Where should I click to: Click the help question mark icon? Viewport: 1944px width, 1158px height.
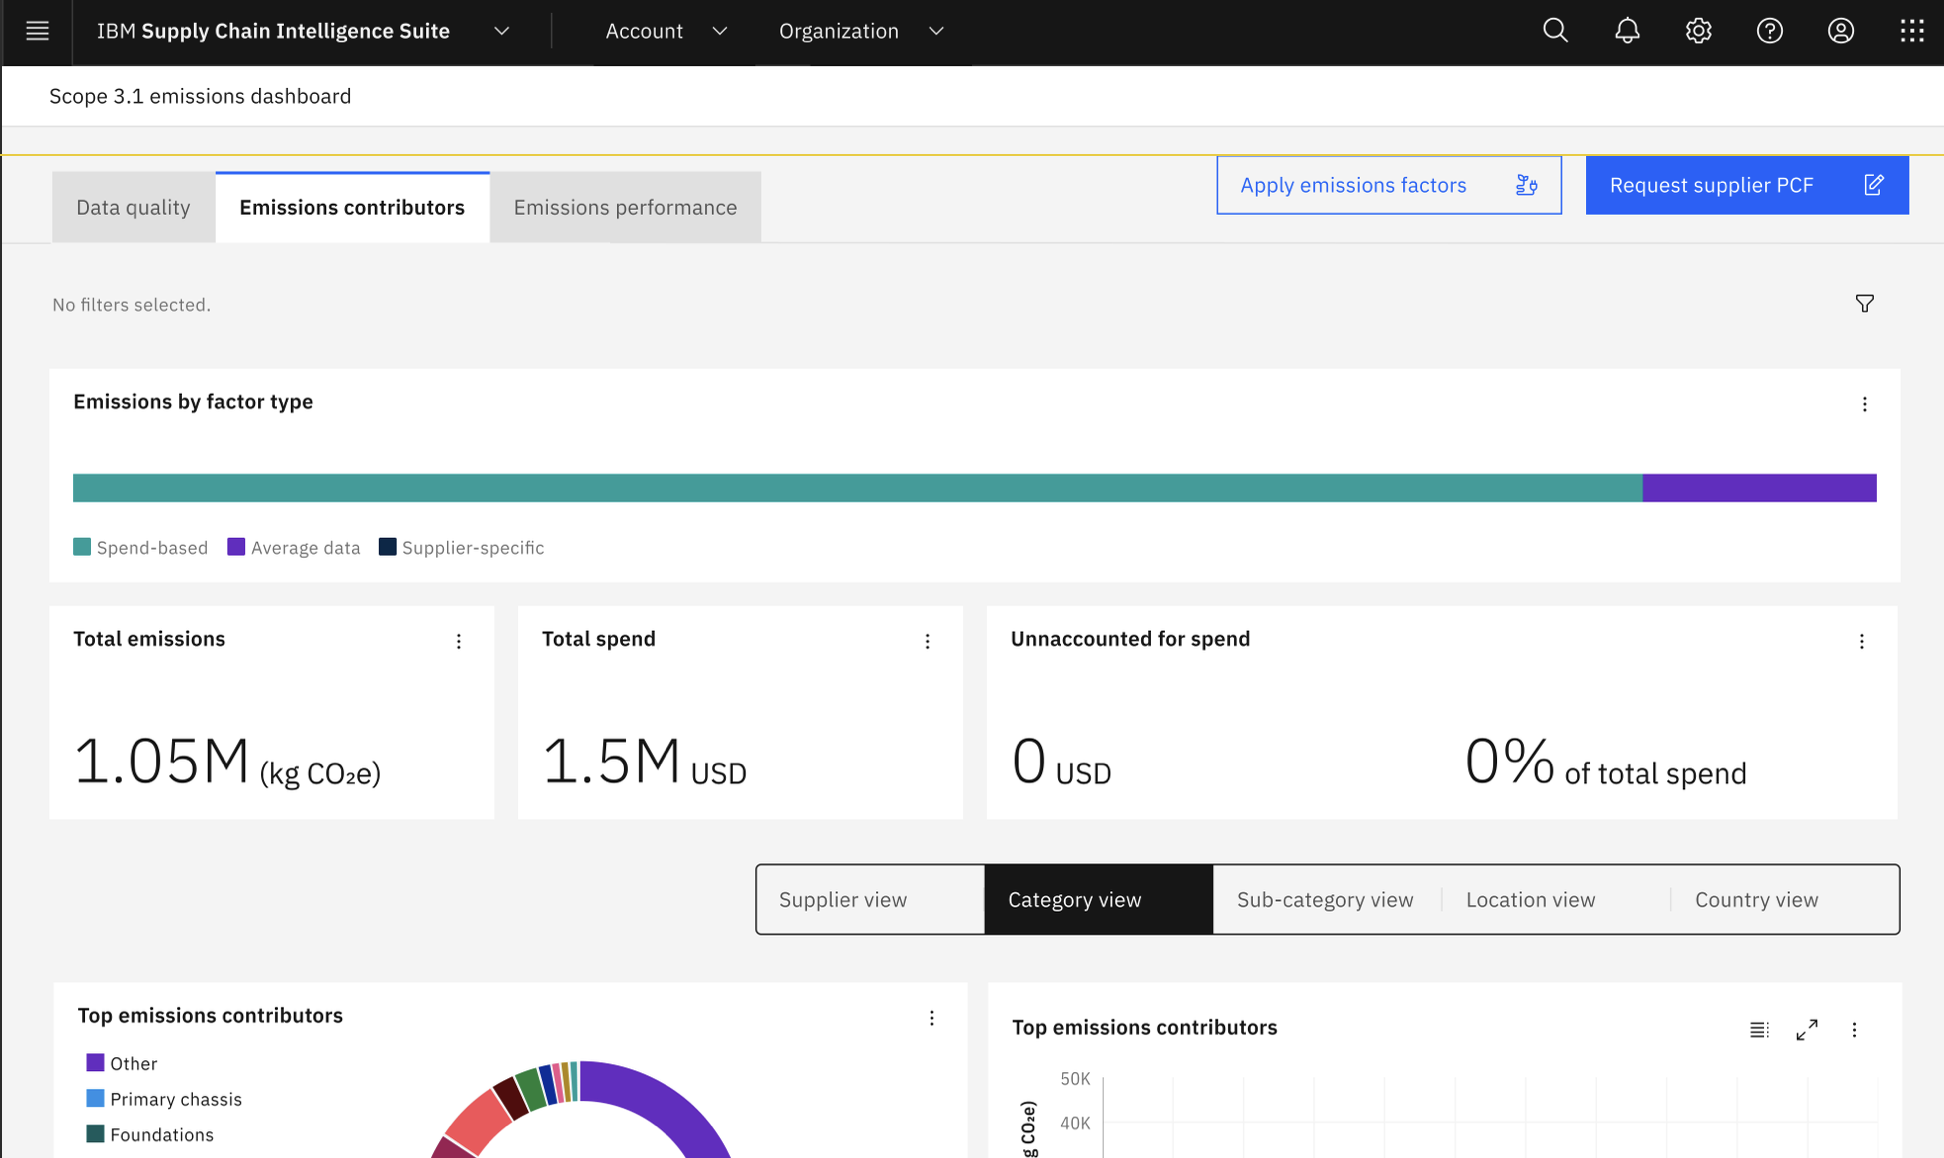pyautogui.click(x=1769, y=31)
